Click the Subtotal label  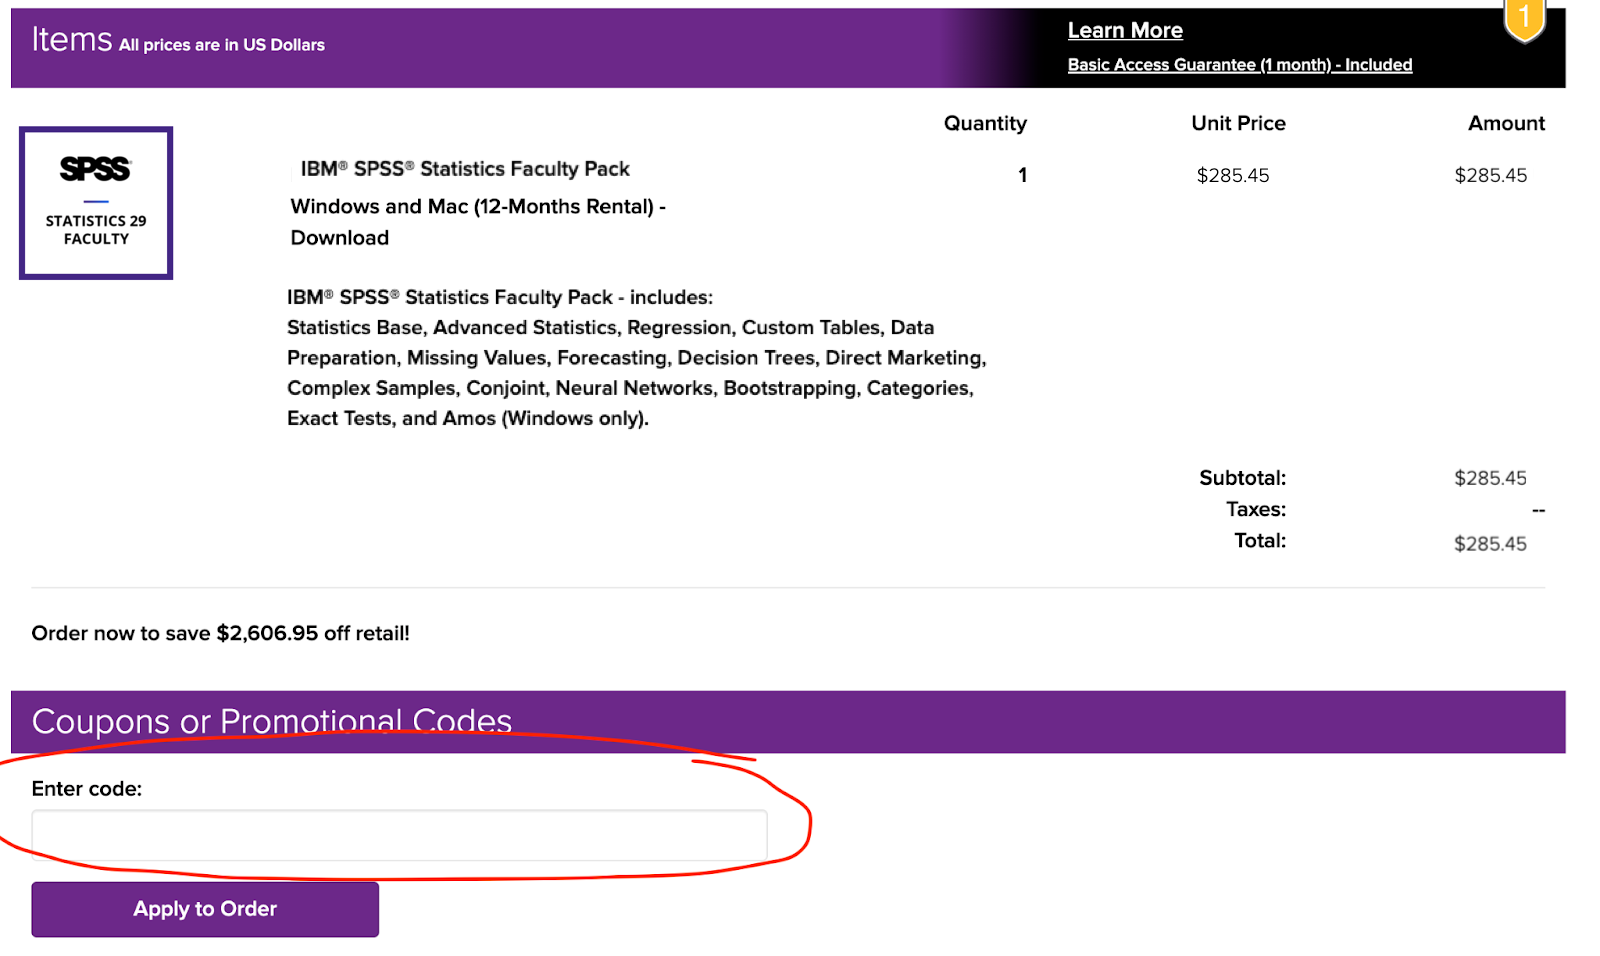pos(1243,478)
